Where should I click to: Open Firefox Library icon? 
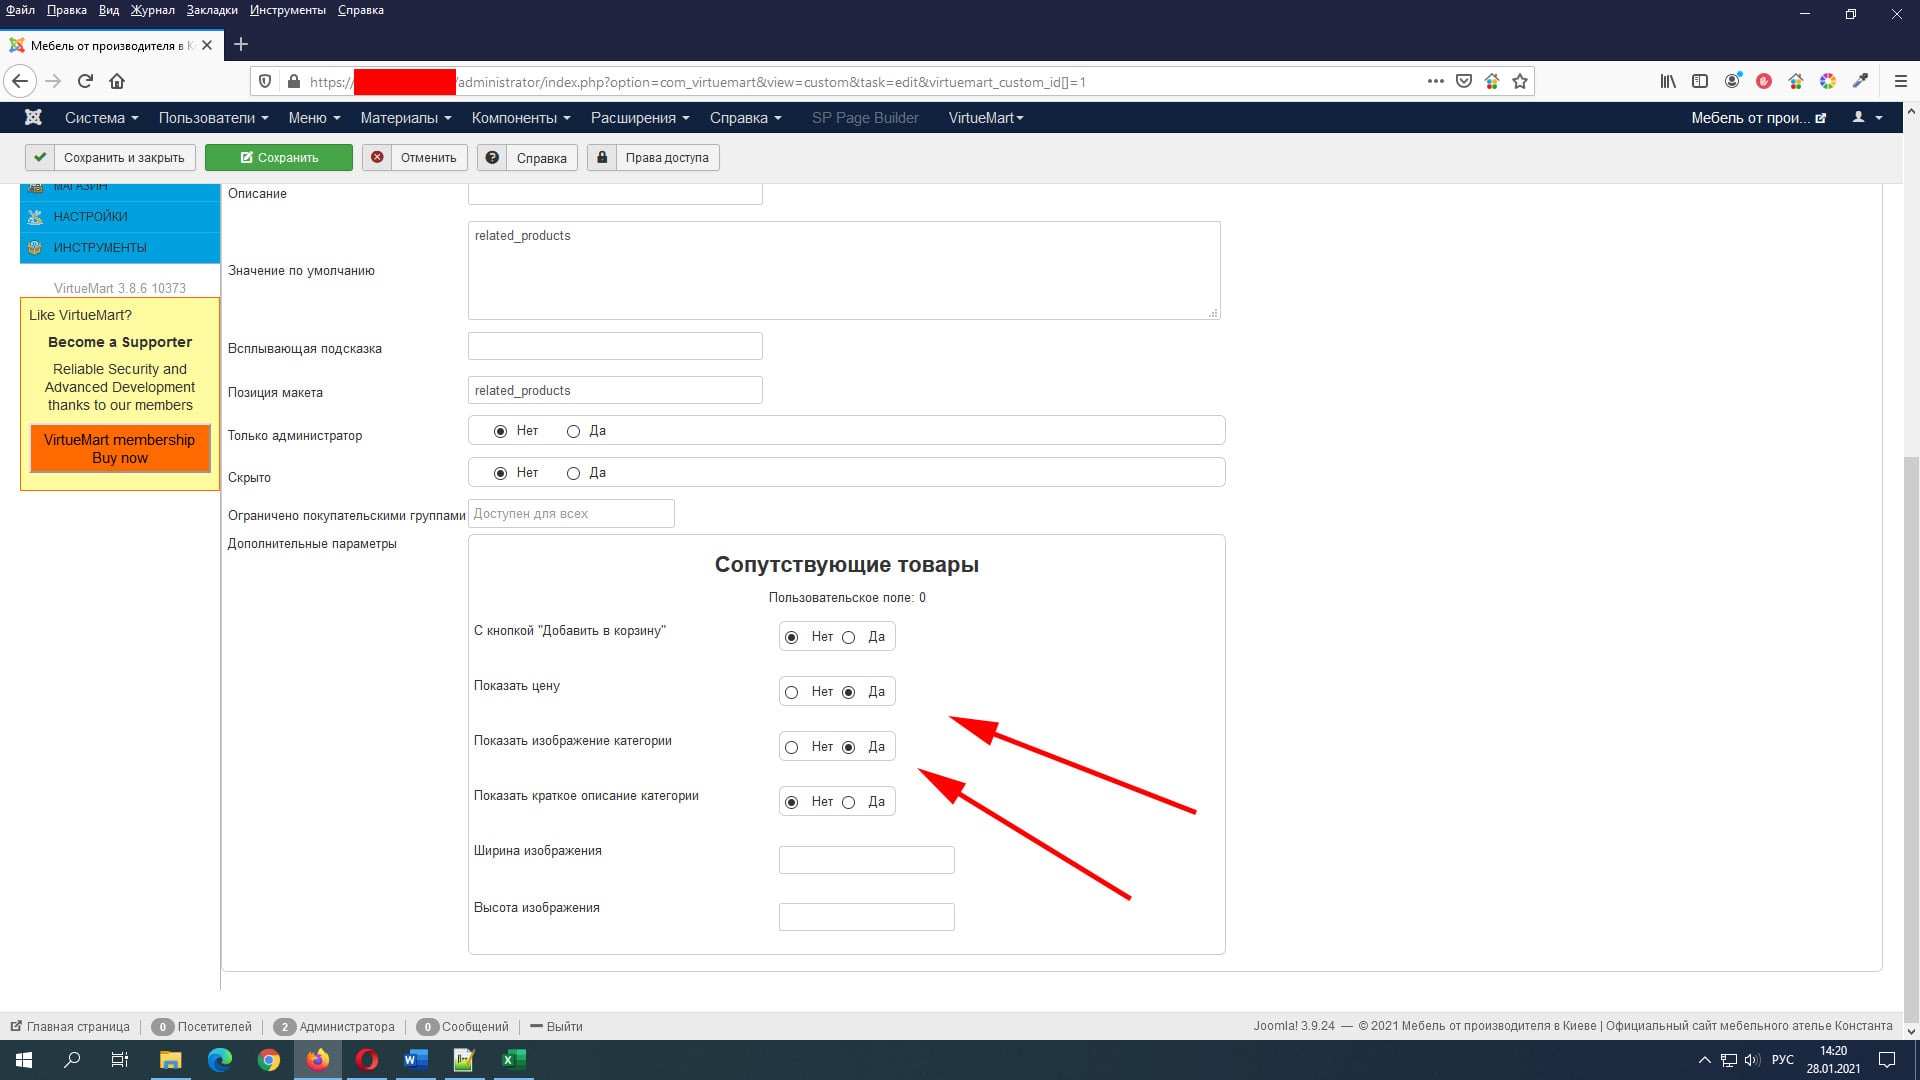(1668, 81)
